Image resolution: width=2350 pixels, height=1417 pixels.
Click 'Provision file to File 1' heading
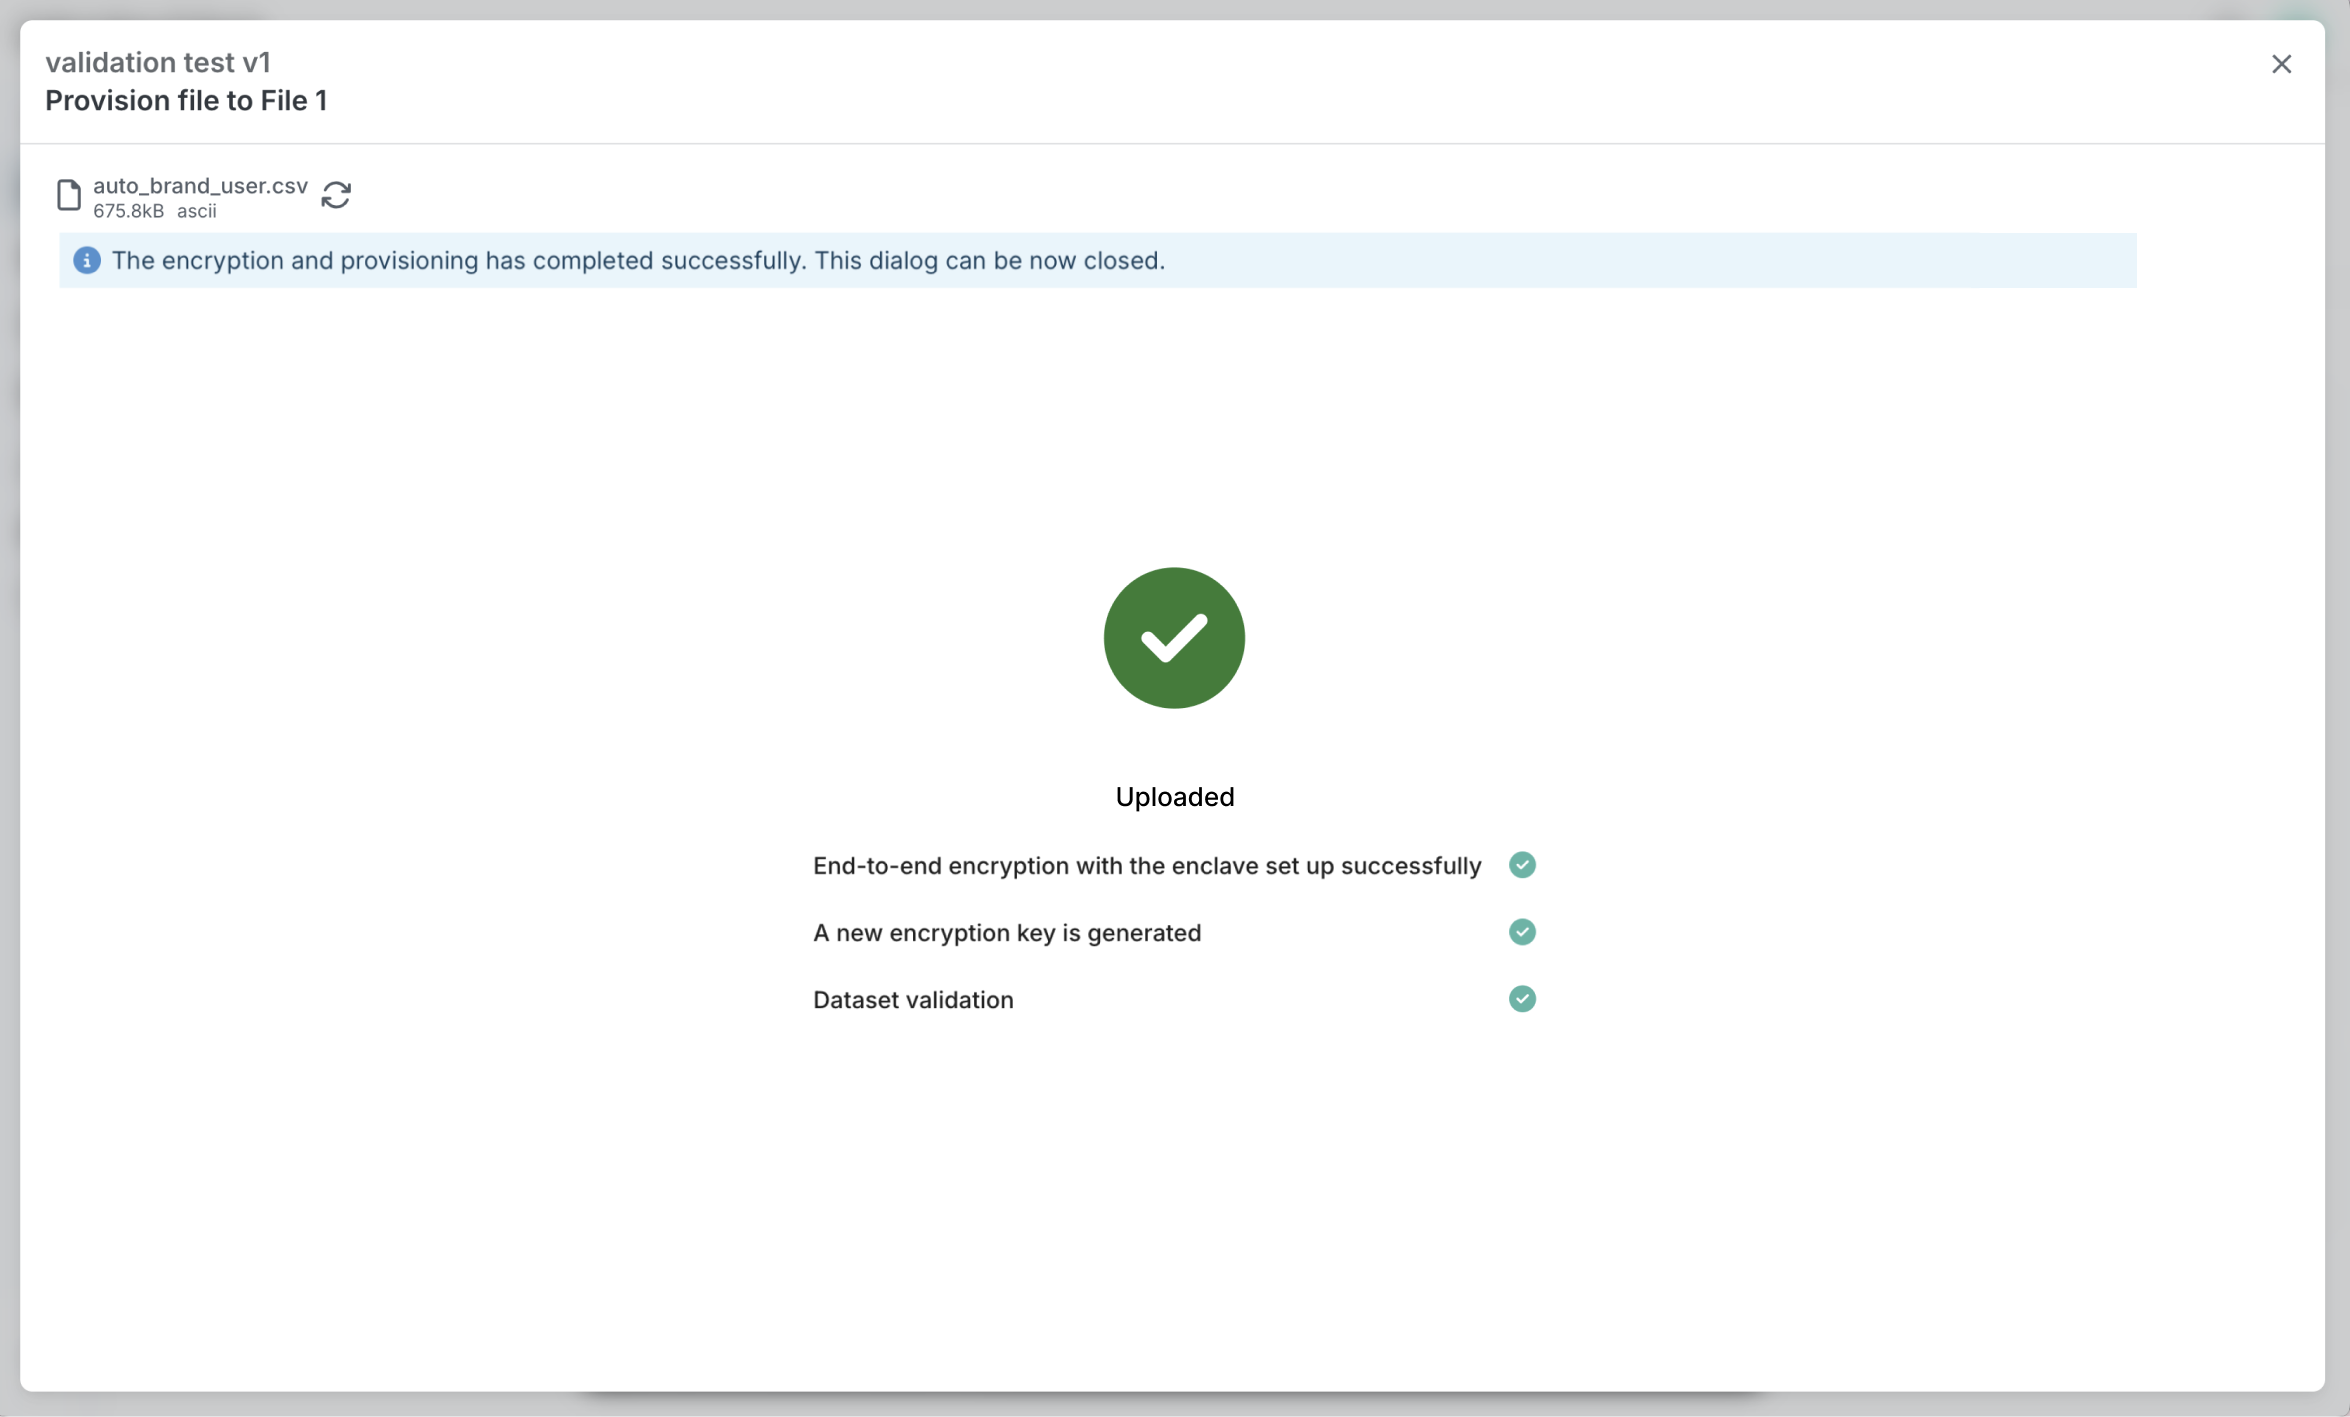click(186, 101)
